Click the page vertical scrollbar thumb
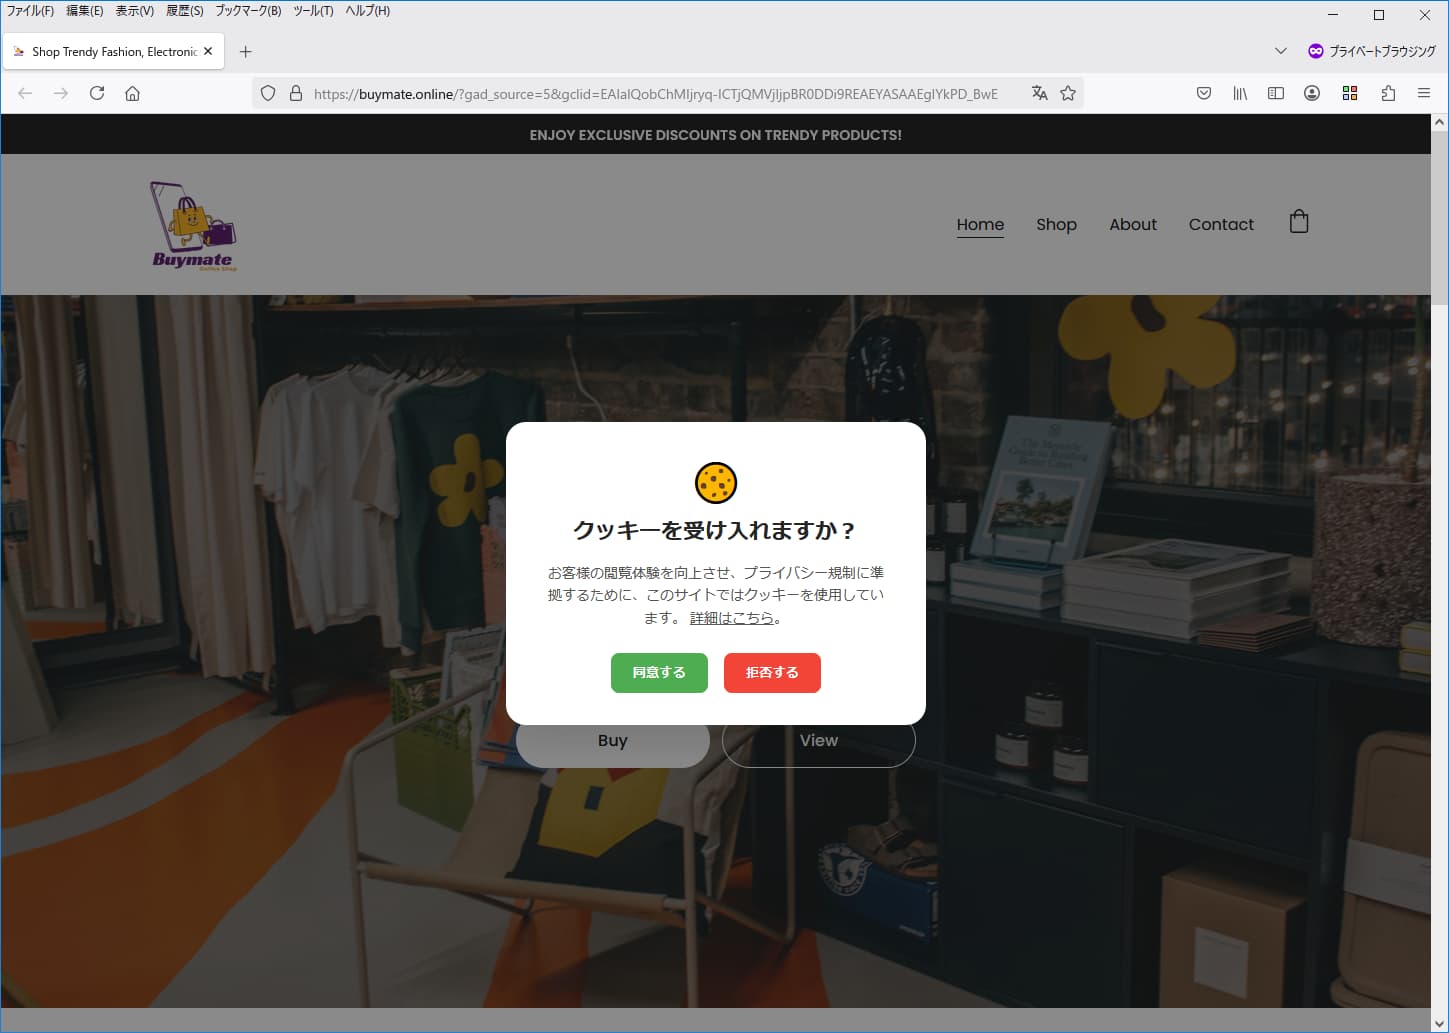This screenshot has height=1033, width=1449. [1440, 218]
